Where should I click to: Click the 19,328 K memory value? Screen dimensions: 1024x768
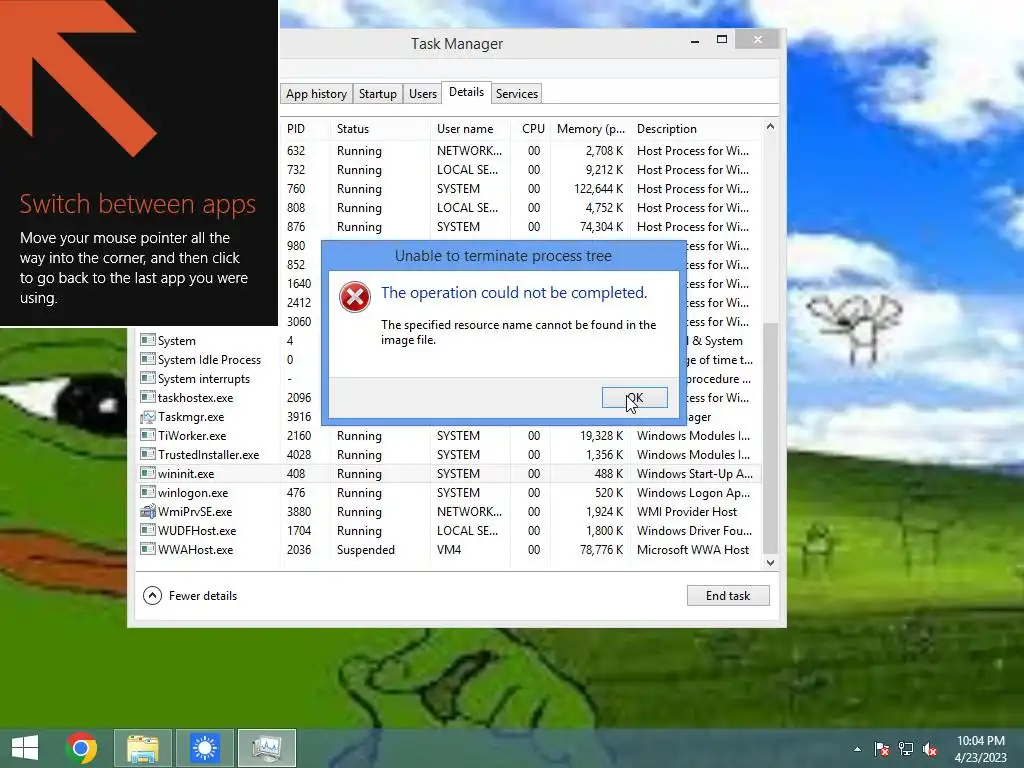(x=601, y=436)
